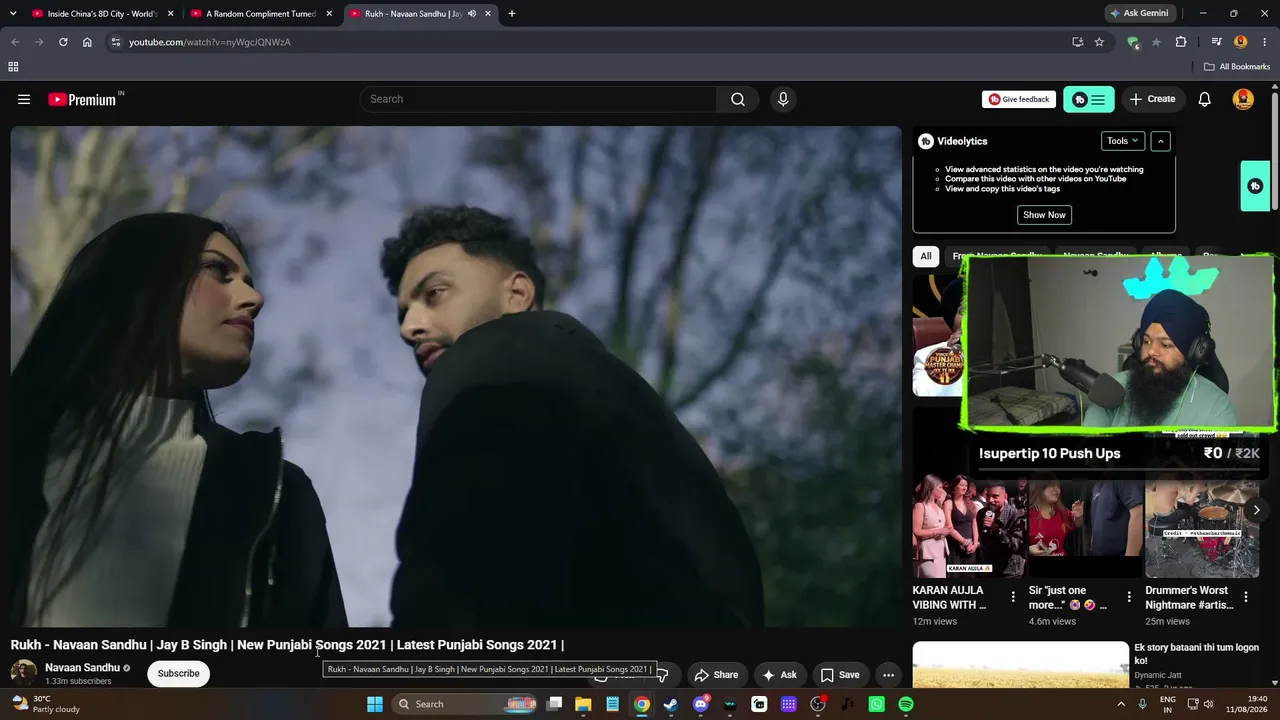Mute the Rukh tab audio
The height and width of the screenshot is (720, 1280).
471,14
